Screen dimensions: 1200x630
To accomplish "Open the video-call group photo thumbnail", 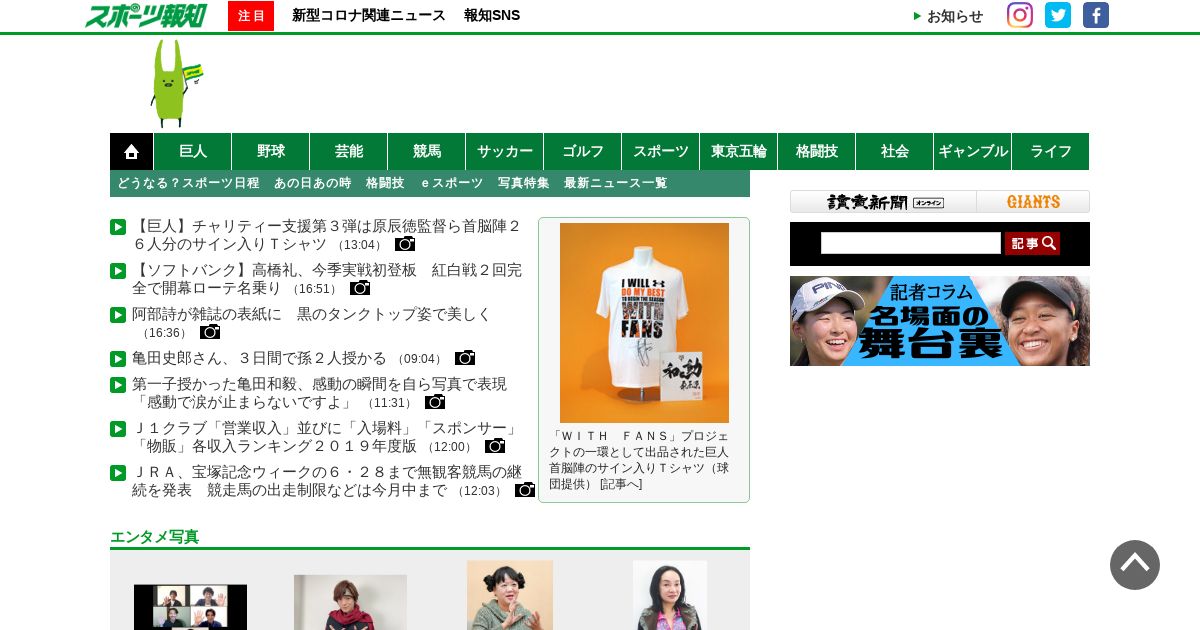I will click(x=190, y=607).
